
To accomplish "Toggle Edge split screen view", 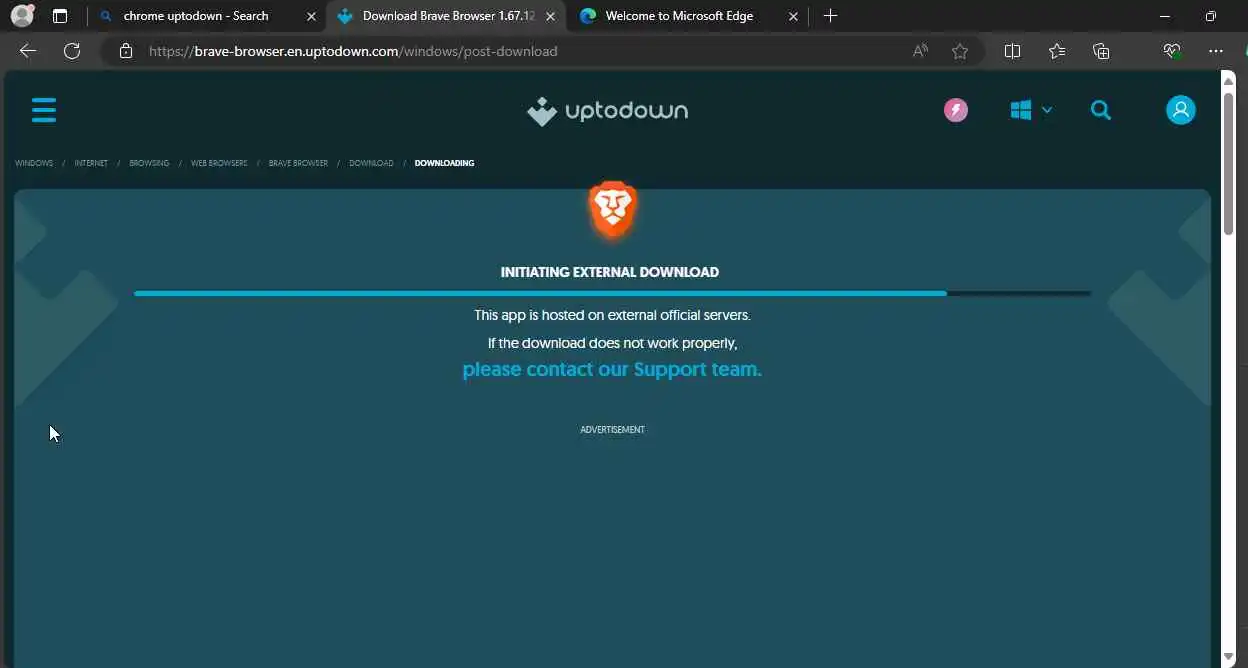I will click(x=1012, y=51).
